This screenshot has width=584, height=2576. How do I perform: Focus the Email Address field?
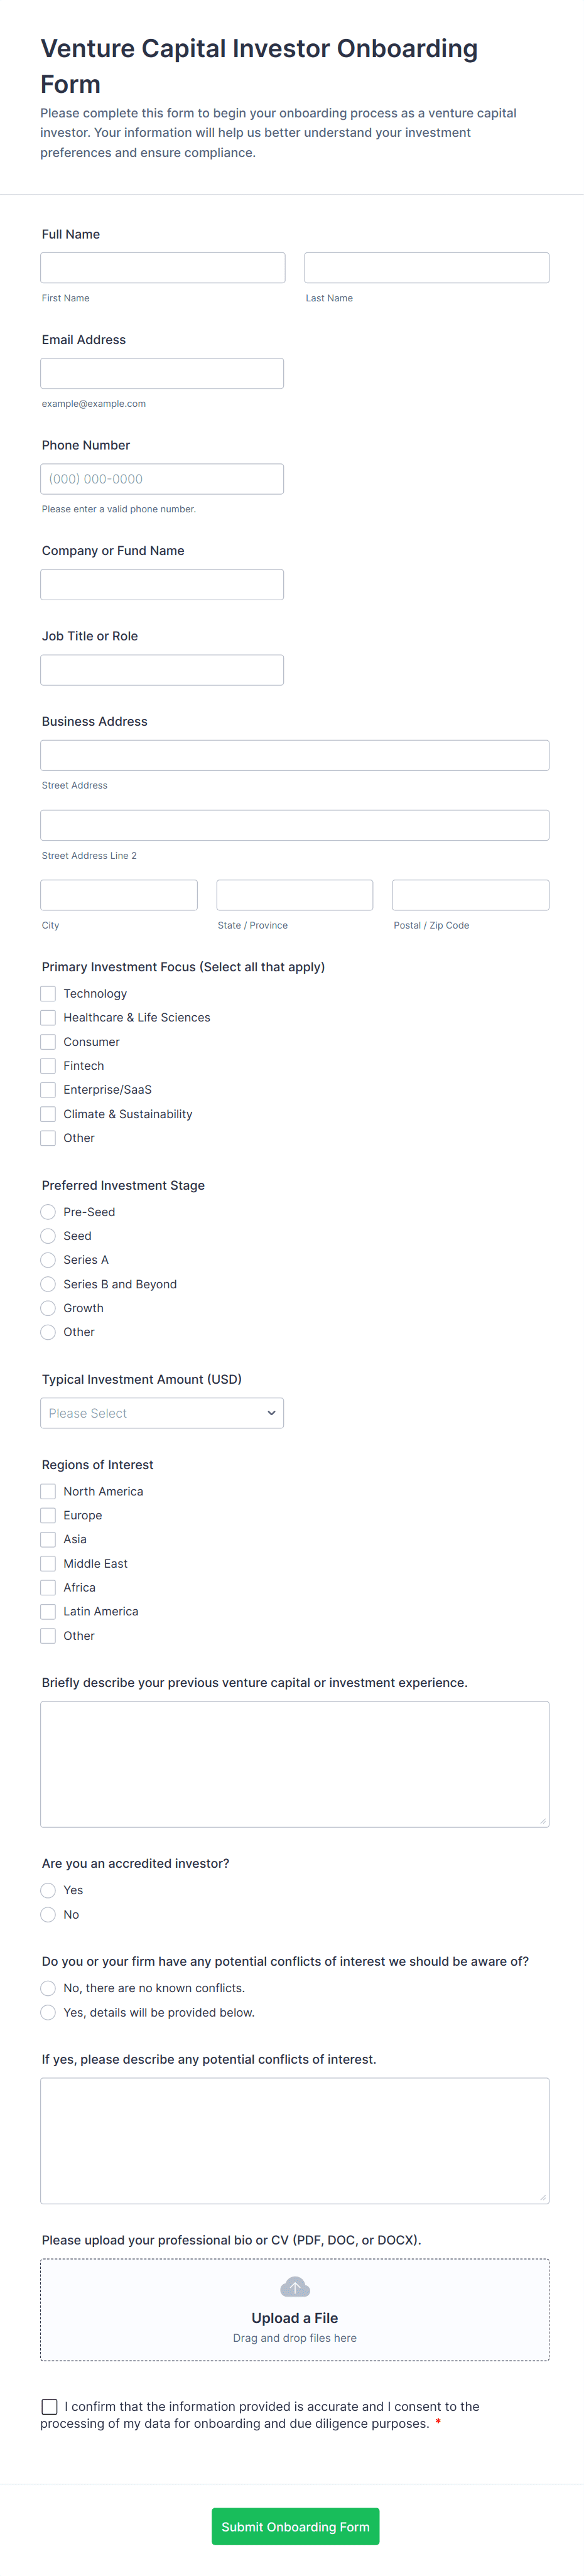[162, 373]
